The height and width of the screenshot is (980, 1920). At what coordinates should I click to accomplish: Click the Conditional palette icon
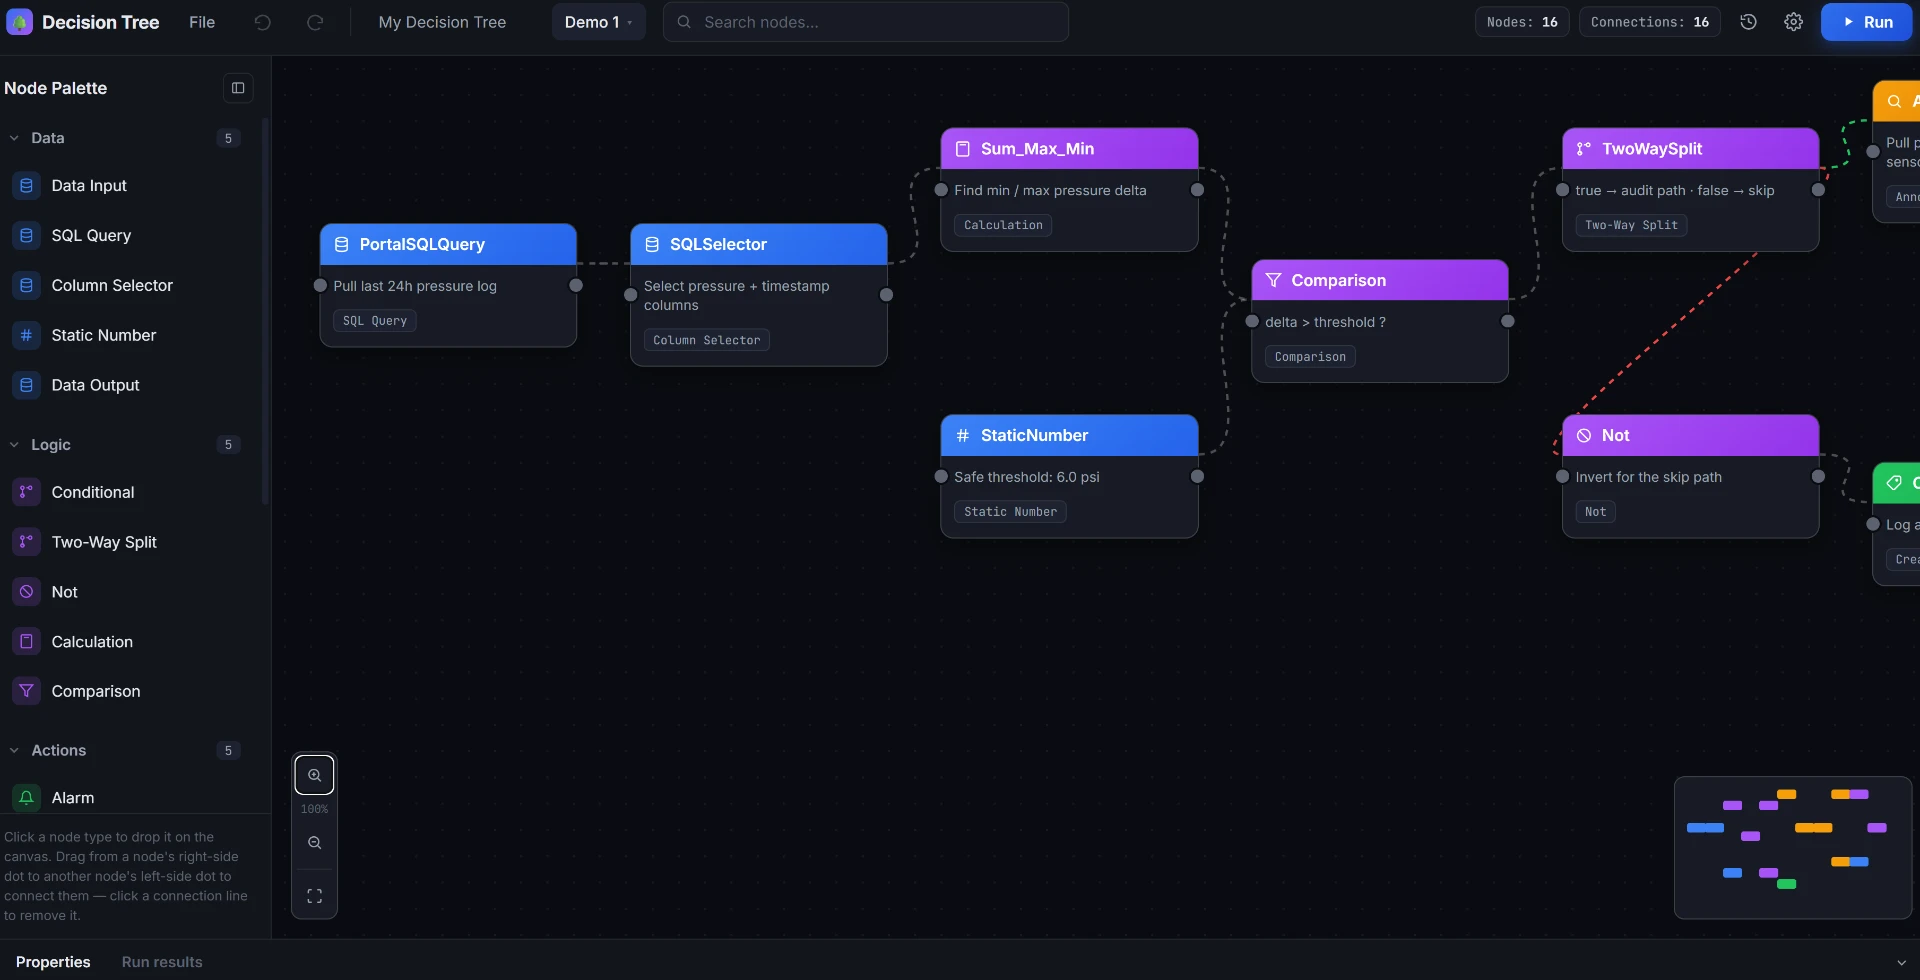[x=26, y=492]
